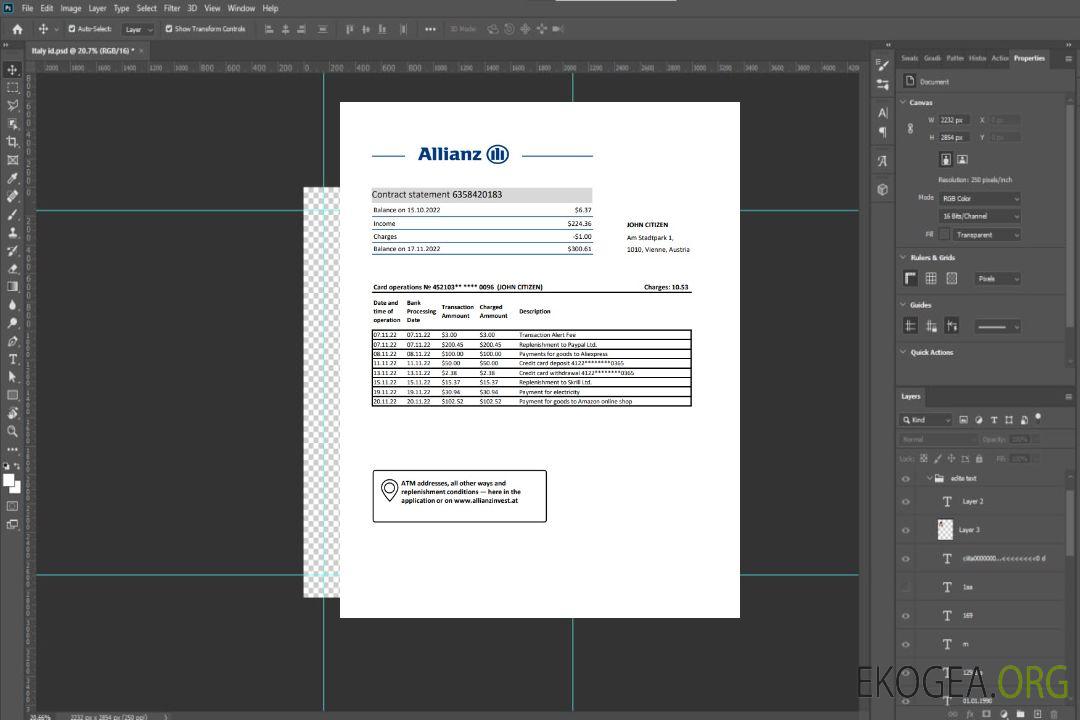This screenshot has width=1080, height=720.
Task: Select the Pen tool
Action: pos(12,341)
